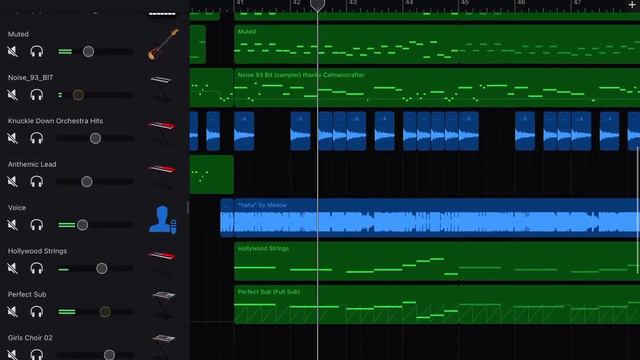The image size is (640, 360).
Task: Mute the Hollywood Strings track
Action: [x=13, y=268]
